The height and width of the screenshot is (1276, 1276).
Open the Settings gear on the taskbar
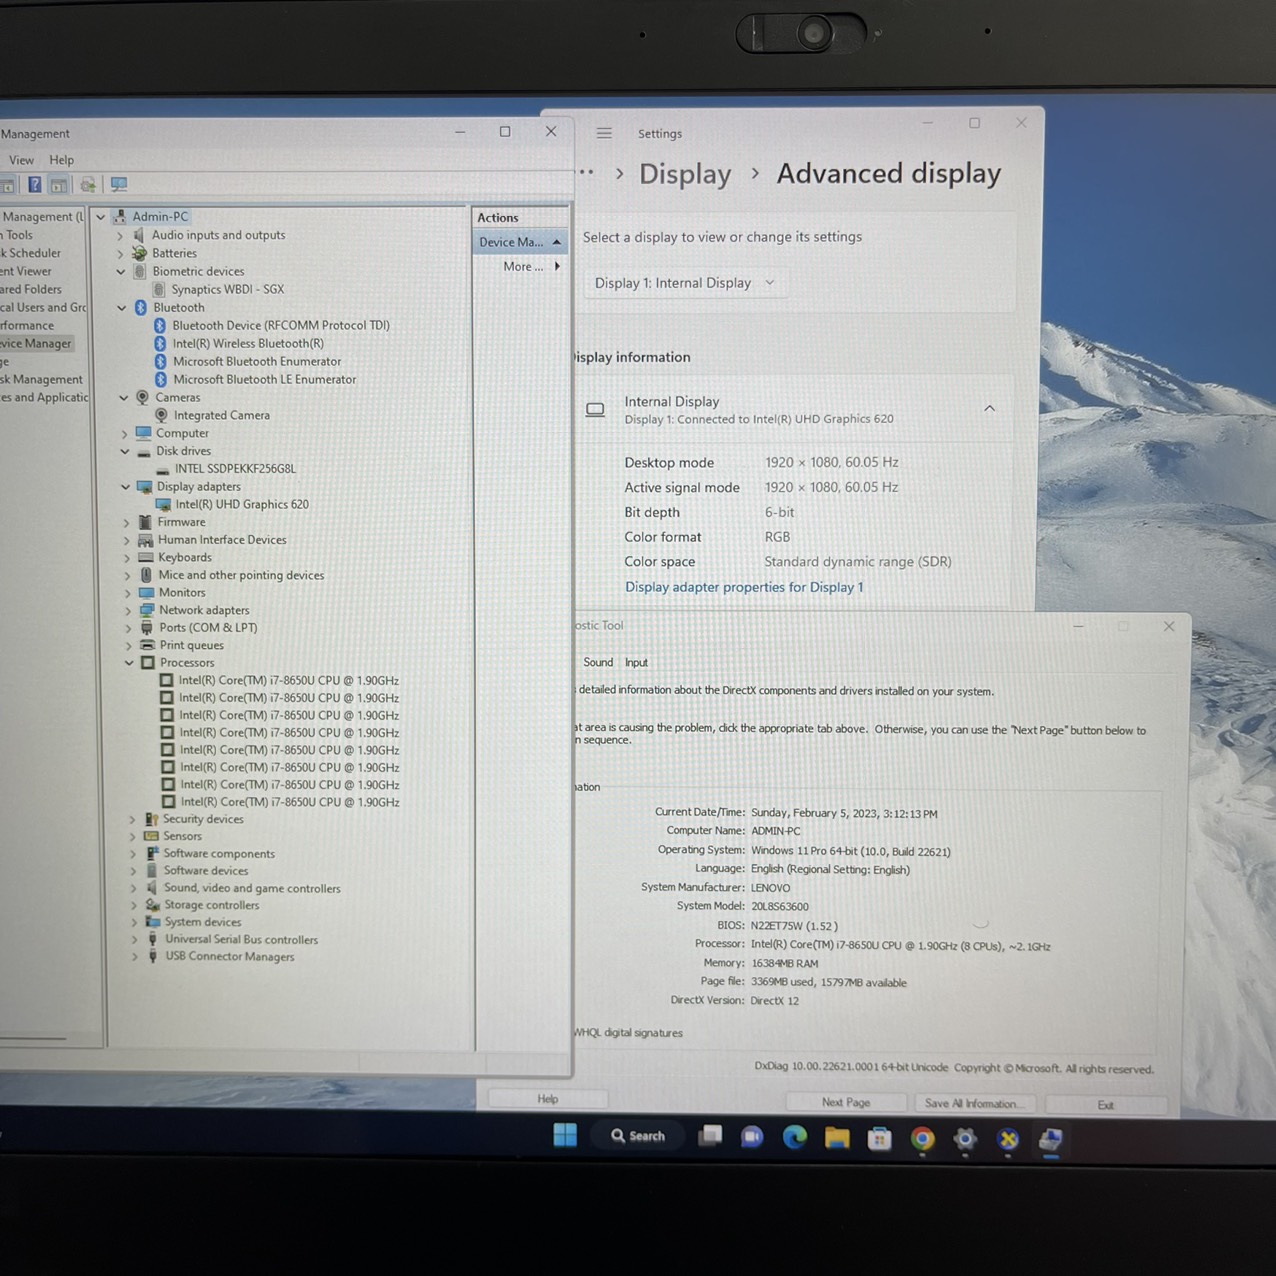[x=965, y=1139]
